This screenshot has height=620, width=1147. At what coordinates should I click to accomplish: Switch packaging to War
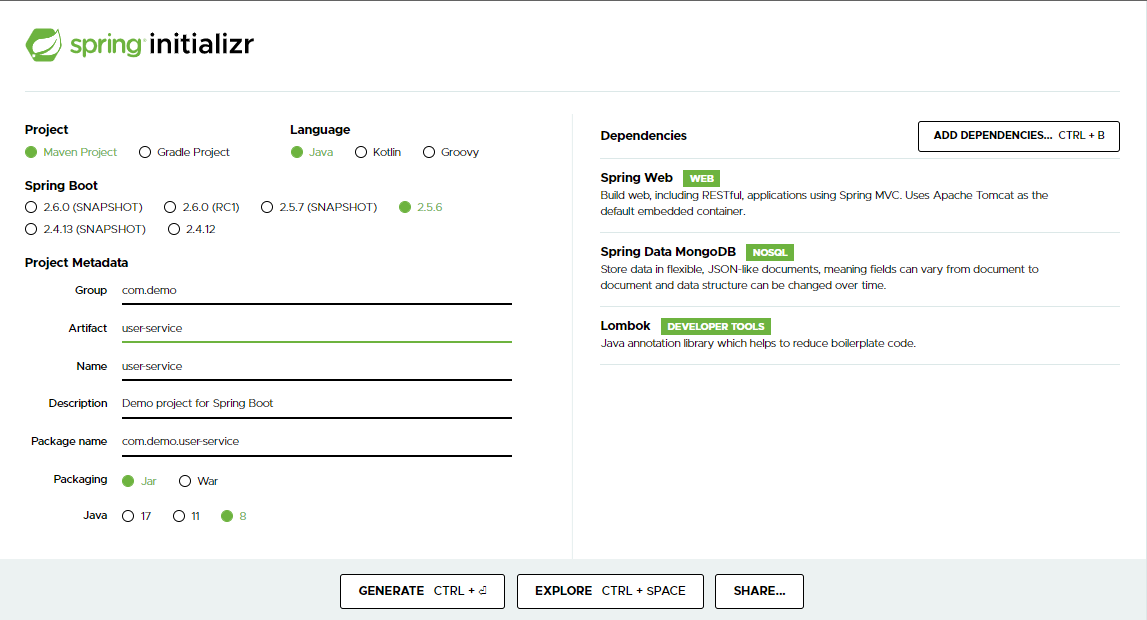184,481
